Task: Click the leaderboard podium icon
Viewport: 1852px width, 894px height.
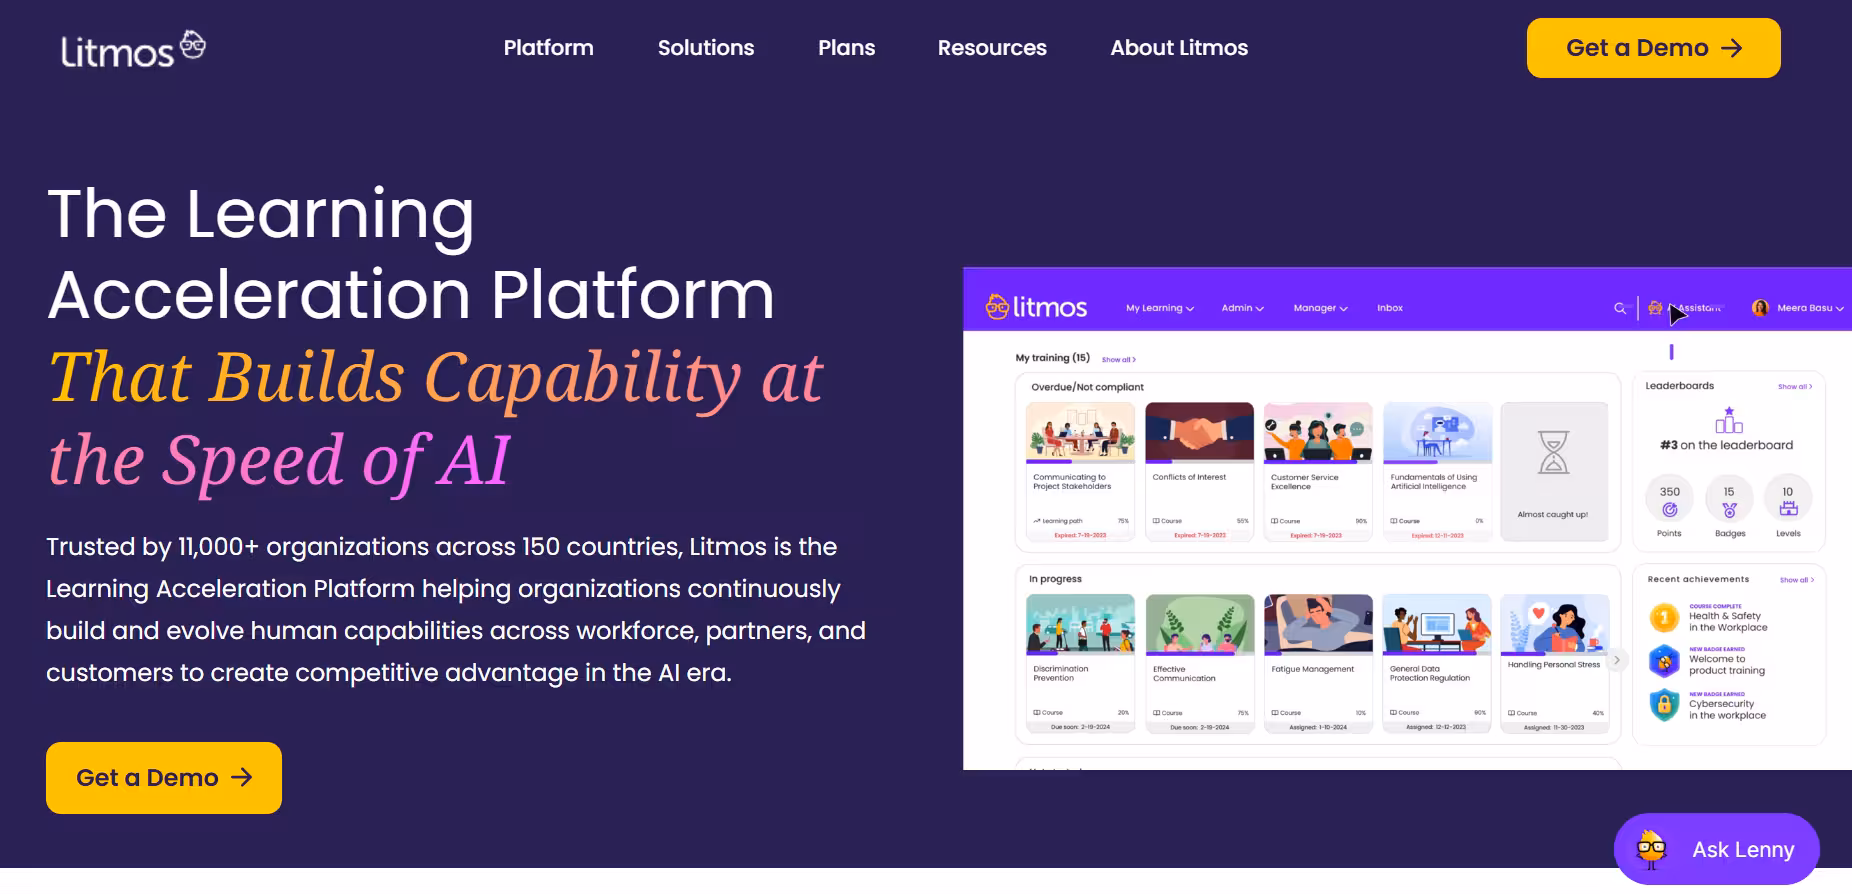Action: (x=1729, y=420)
